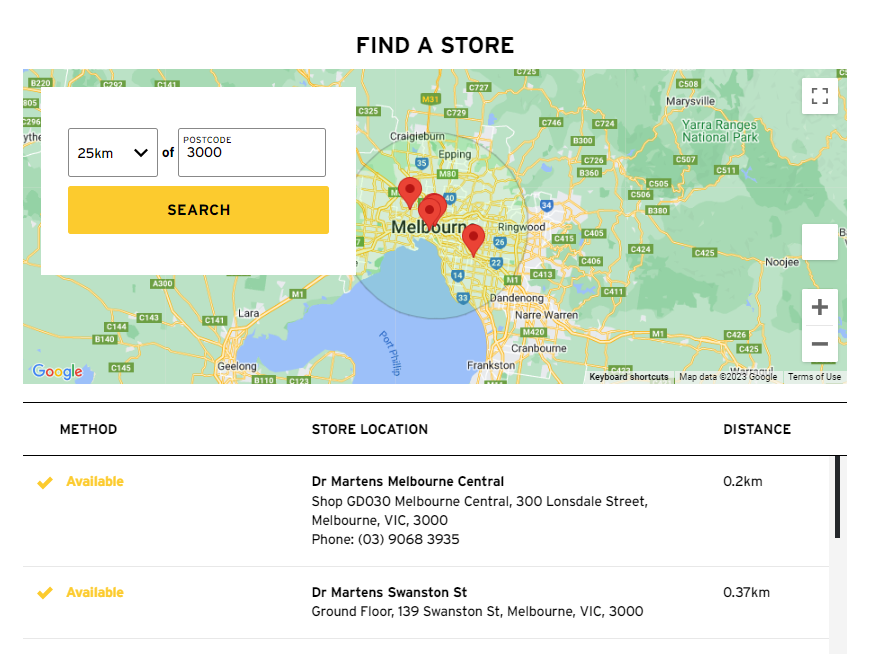Select the Dr Martens Swanston St store name
Screen dimensions: 879x668
click(389, 592)
